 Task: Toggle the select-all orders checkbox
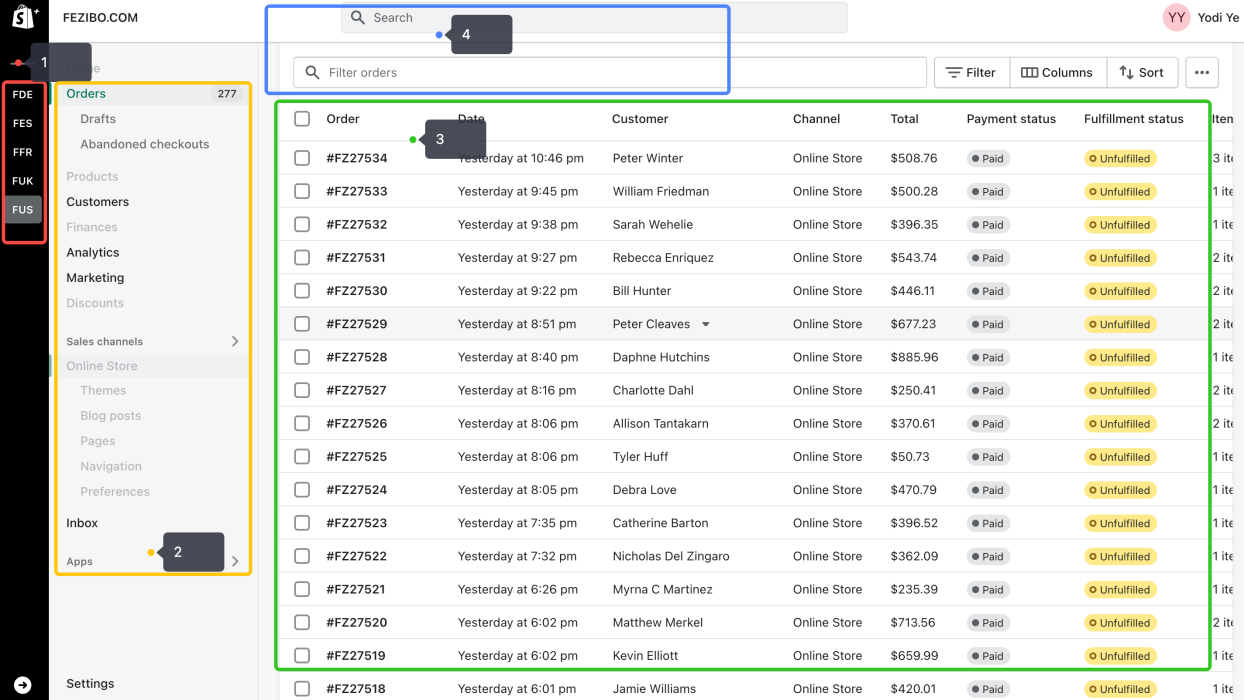[302, 119]
